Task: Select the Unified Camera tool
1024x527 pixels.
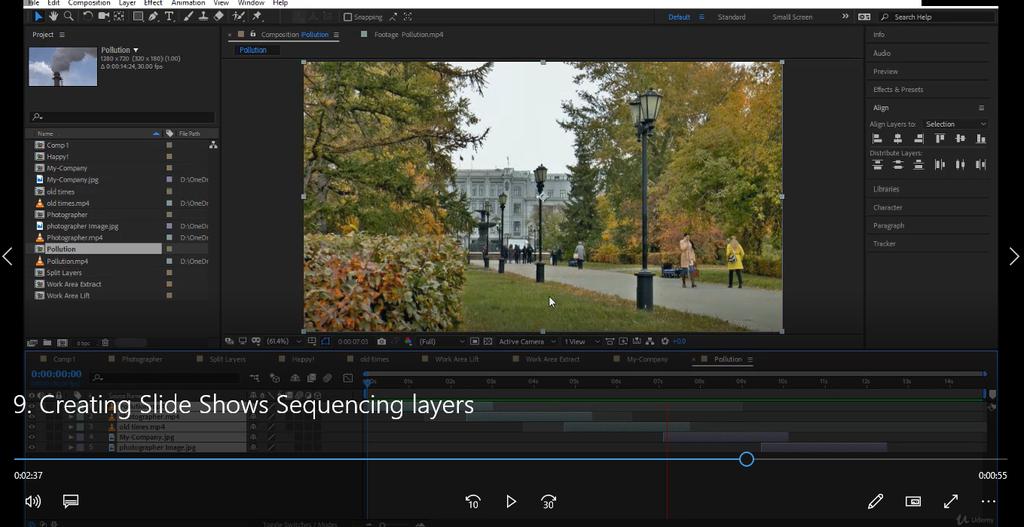Action: point(103,16)
